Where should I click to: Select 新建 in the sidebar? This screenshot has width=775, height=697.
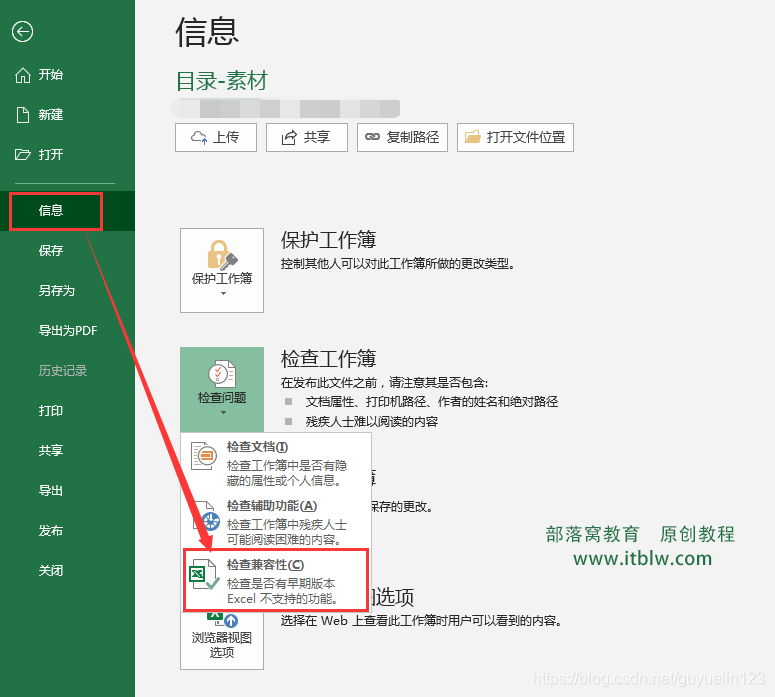pyautogui.click(x=50, y=115)
